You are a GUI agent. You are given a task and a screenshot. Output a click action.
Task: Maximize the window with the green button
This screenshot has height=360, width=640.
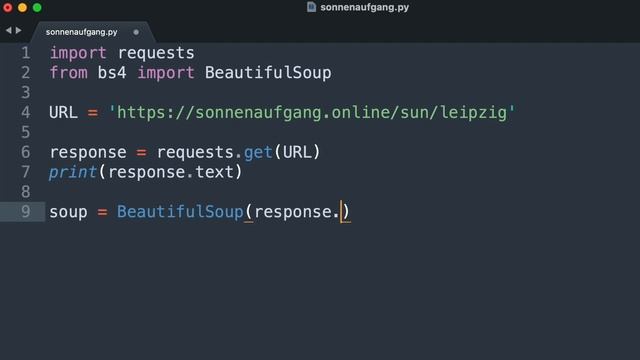pyautogui.click(x=37, y=7)
